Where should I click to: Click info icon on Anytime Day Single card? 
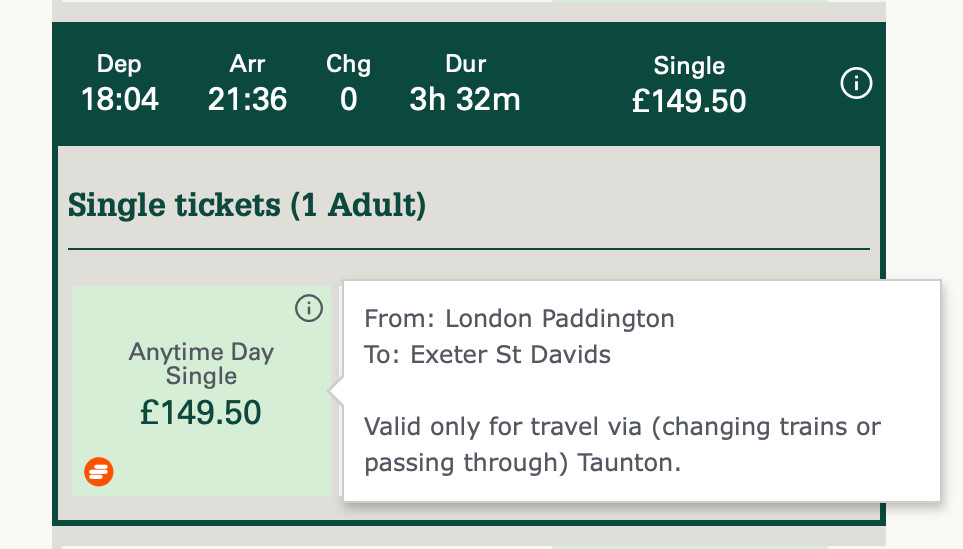click(x=309, y=309)
